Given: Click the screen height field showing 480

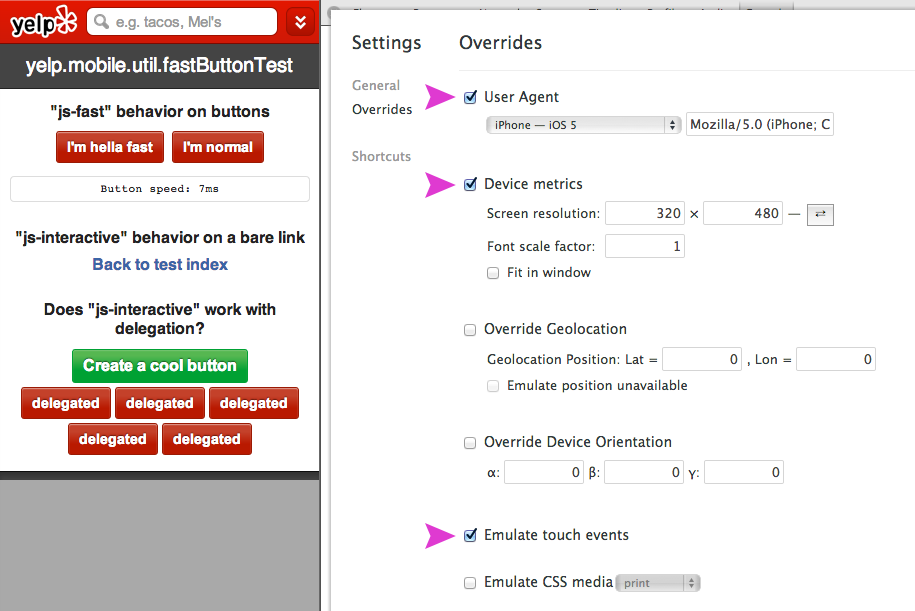Looking at the screenshot, I should [x=743, y=213].
